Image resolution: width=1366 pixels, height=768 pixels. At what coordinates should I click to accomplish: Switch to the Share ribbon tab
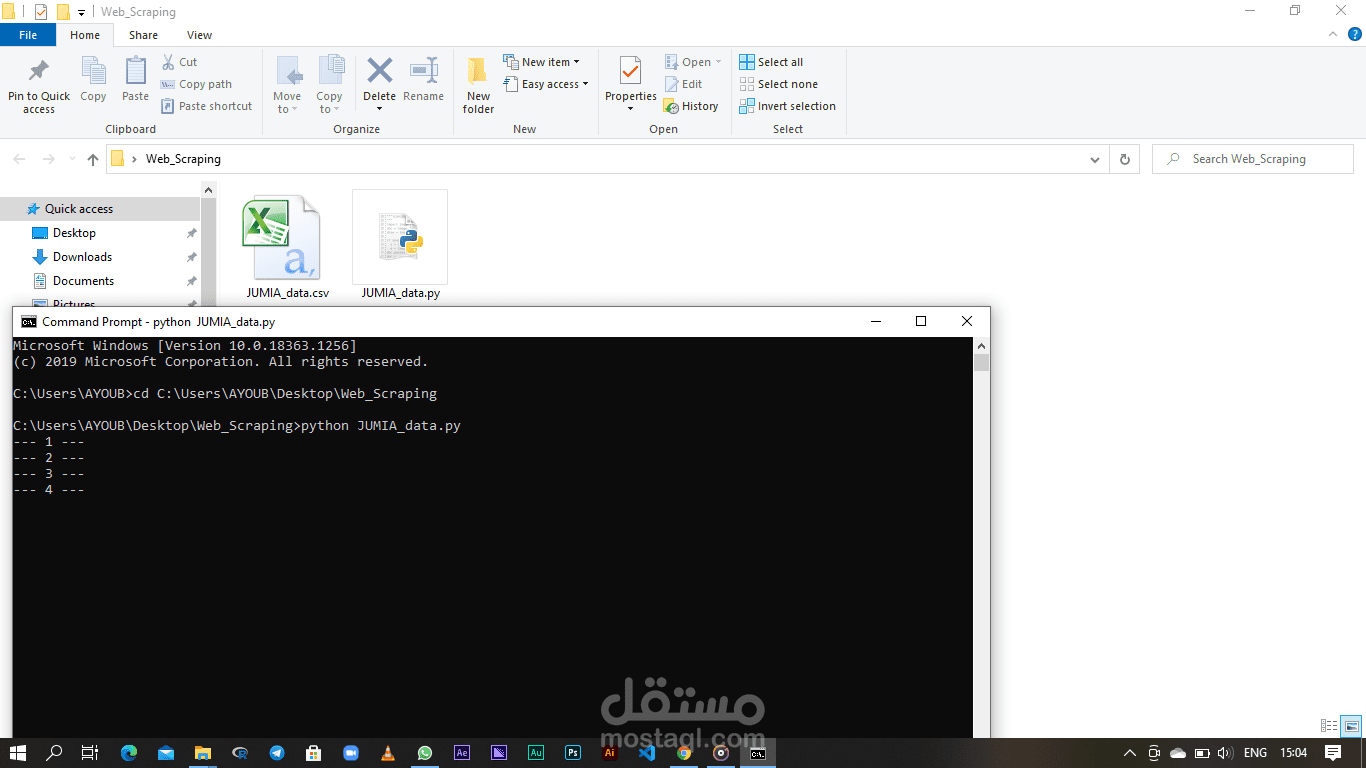tap(143, 35)
